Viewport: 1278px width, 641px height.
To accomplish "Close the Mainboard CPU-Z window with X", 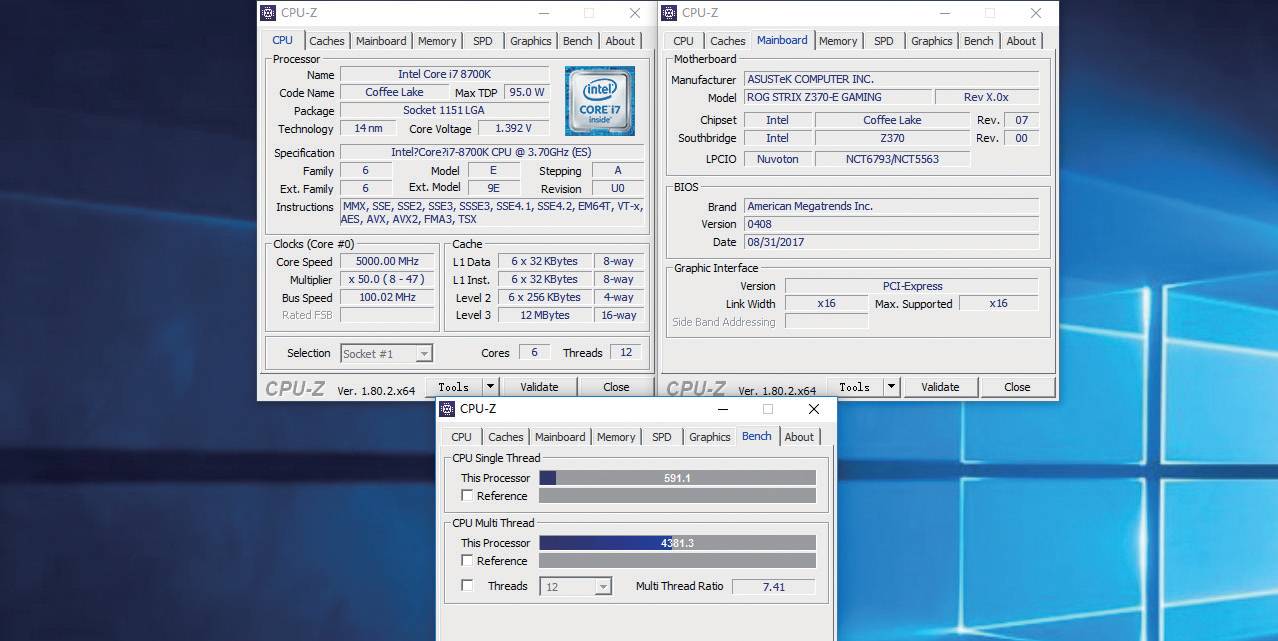I will pyautogui.click(x=1036, y=13).
